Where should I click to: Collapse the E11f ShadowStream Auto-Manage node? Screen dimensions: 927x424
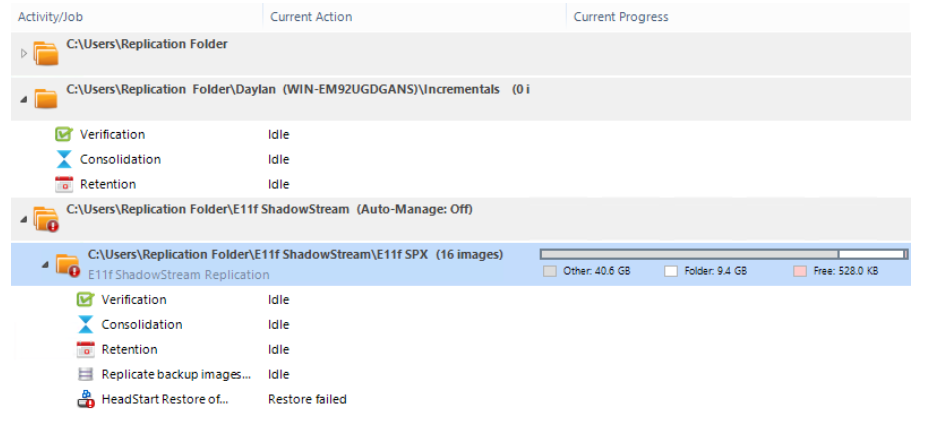click(24, 219)
